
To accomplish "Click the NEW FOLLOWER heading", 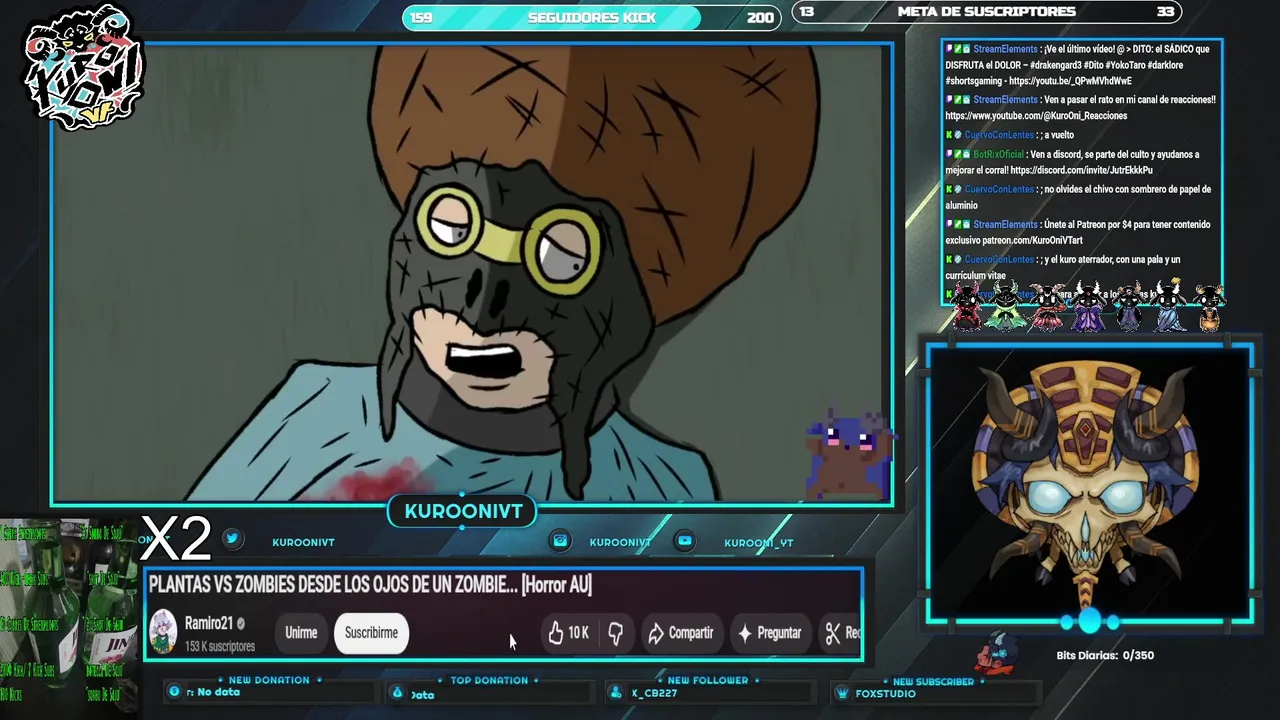I will coord(708,680).
